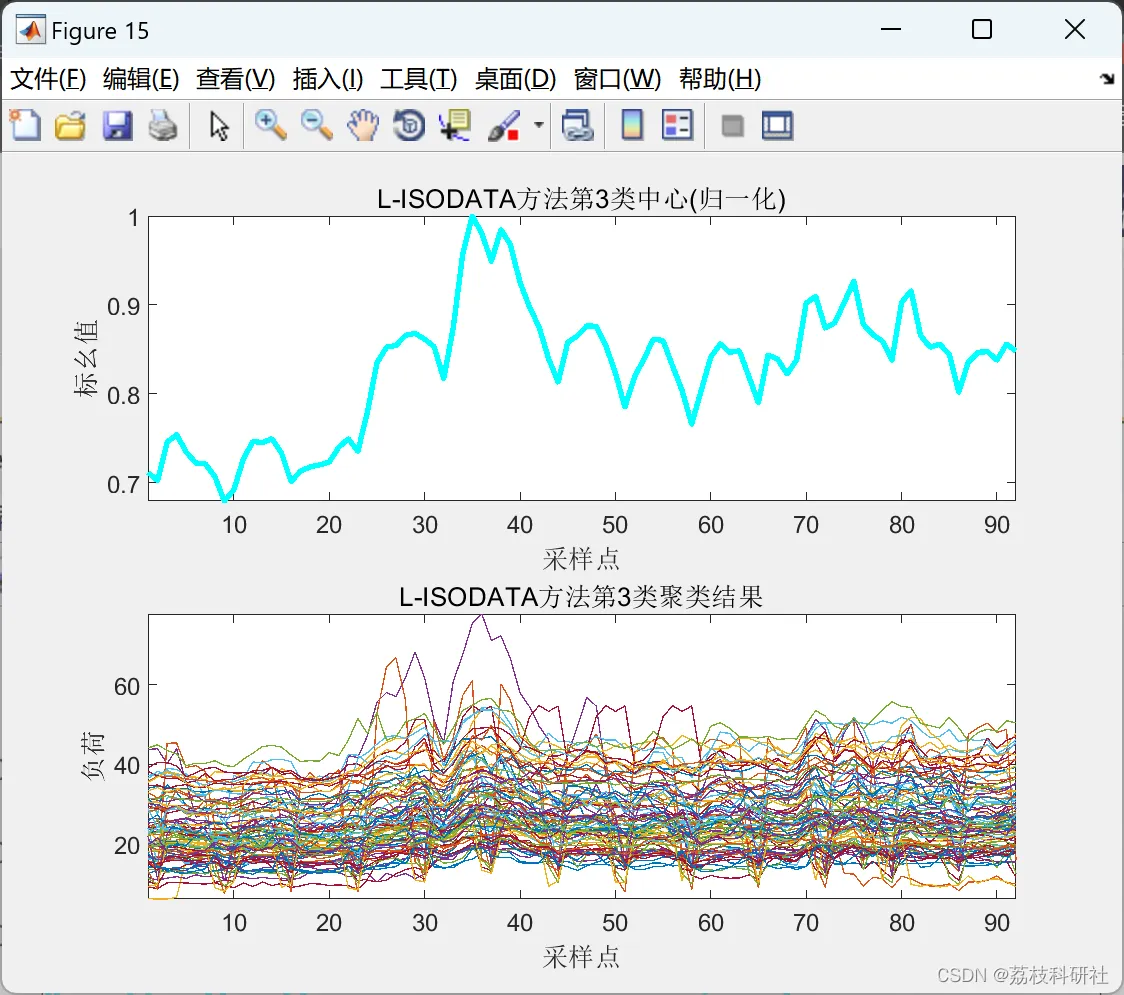
Task: Select the Edit Plot arrow tool
Action: click(219, 126)
